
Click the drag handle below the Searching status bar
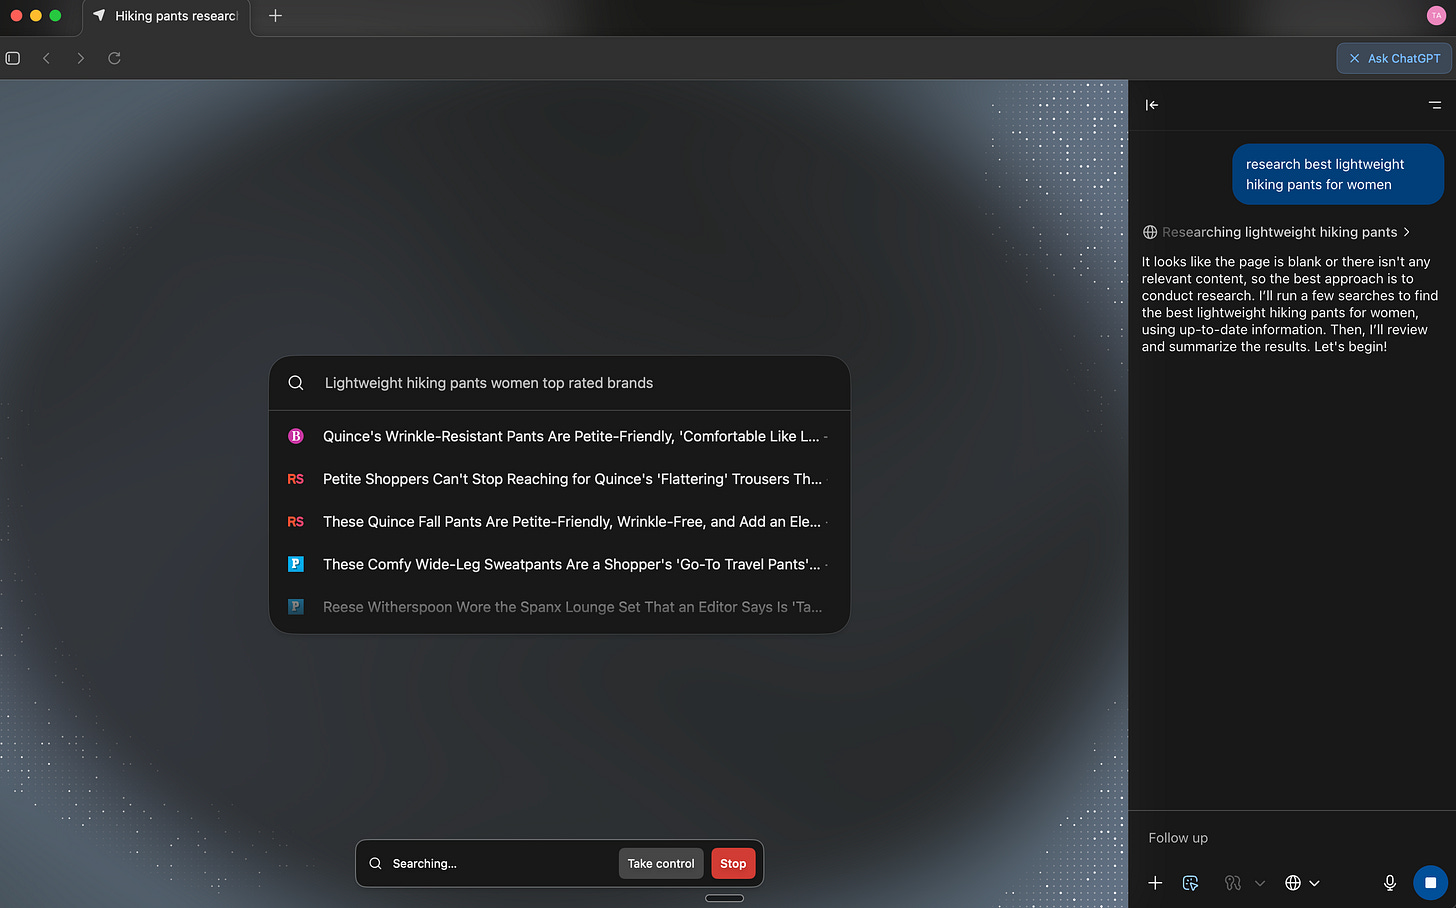click(x=724, y=898)
